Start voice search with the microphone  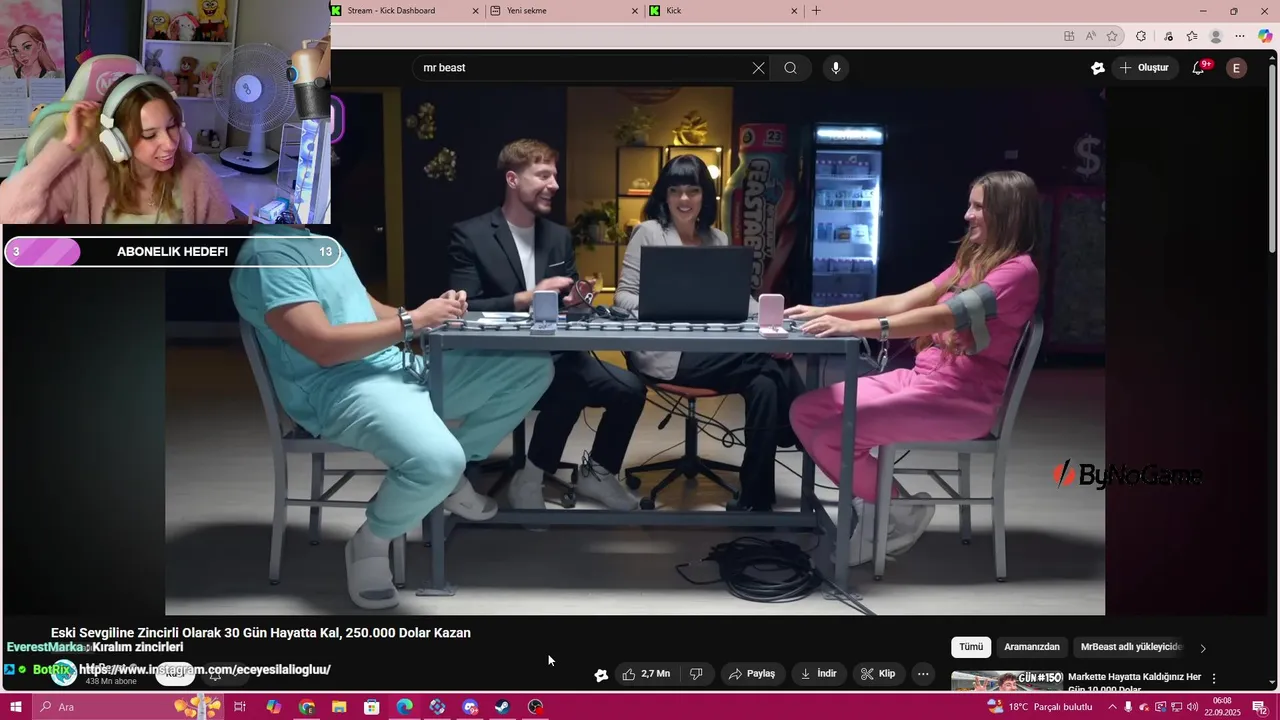[x=836, y=68]
